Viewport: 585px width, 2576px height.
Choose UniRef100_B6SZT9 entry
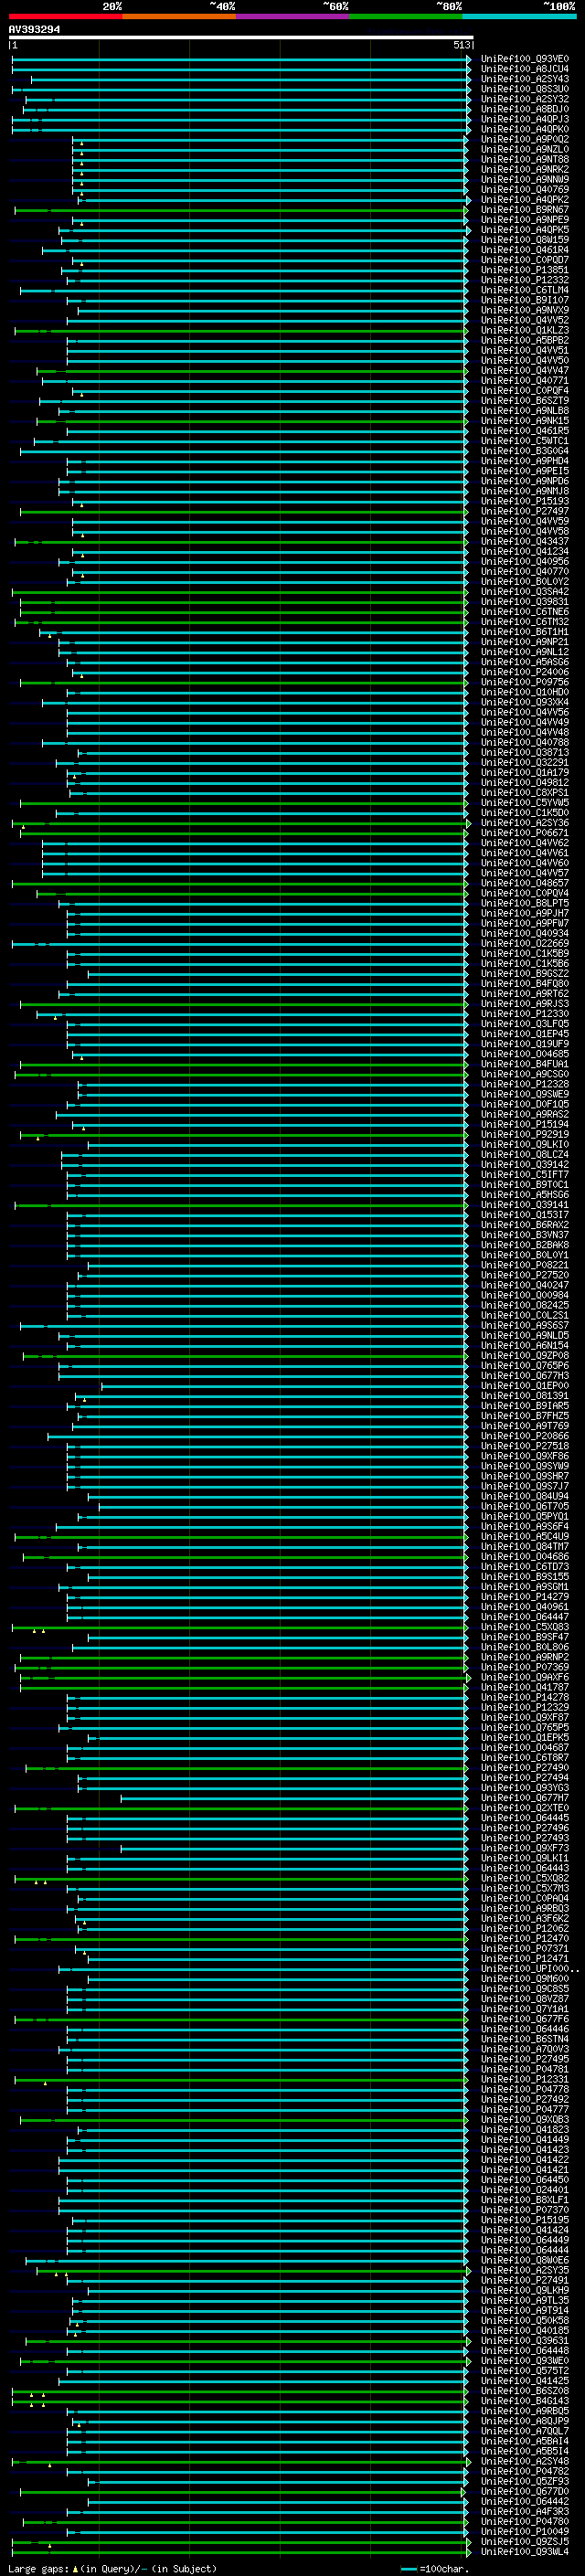coord(525,400)
